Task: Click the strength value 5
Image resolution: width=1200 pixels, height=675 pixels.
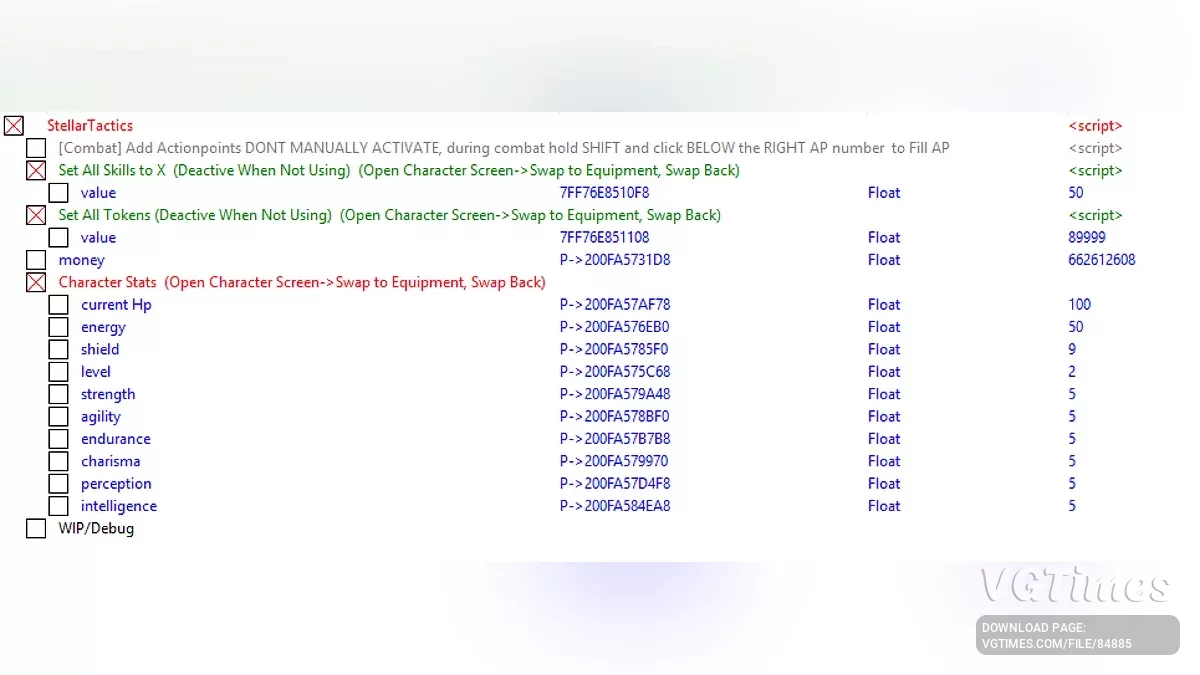Action: [x=1072, y=394]
